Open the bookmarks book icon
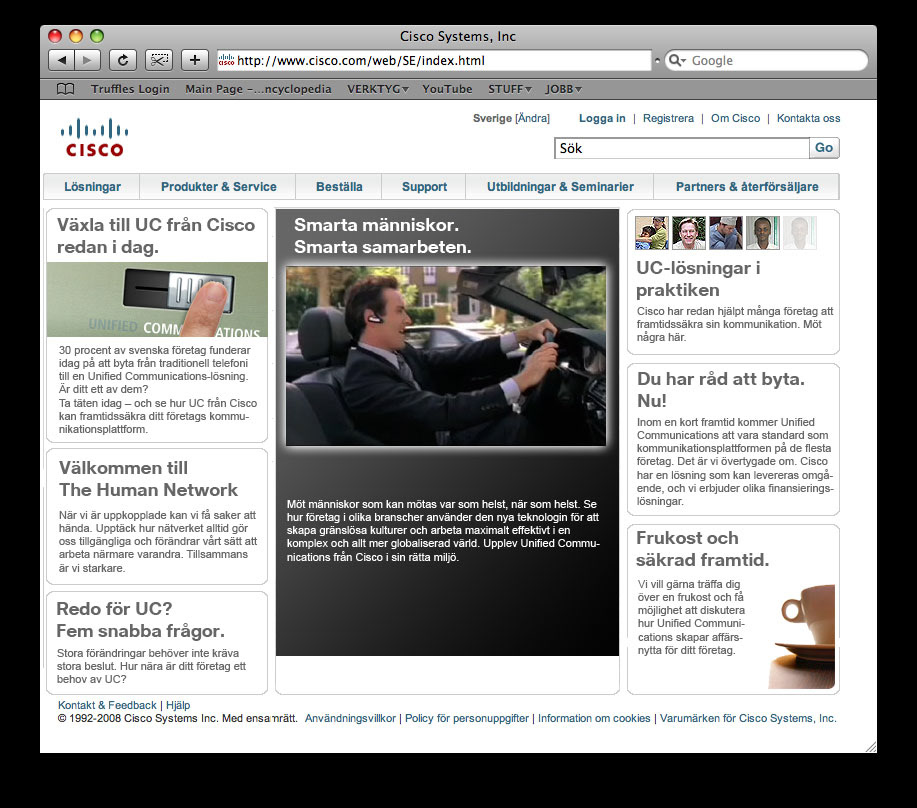This screenshot has width=917, height=808. [x=66, y=89]
